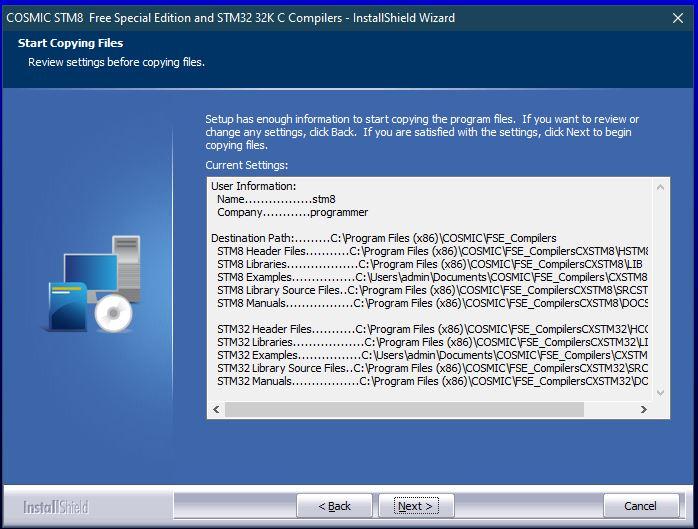The width and height of the screenshot is (698, 529).
Task: Click the 'STM8 Examples' line
Action: tap(432, 277)
